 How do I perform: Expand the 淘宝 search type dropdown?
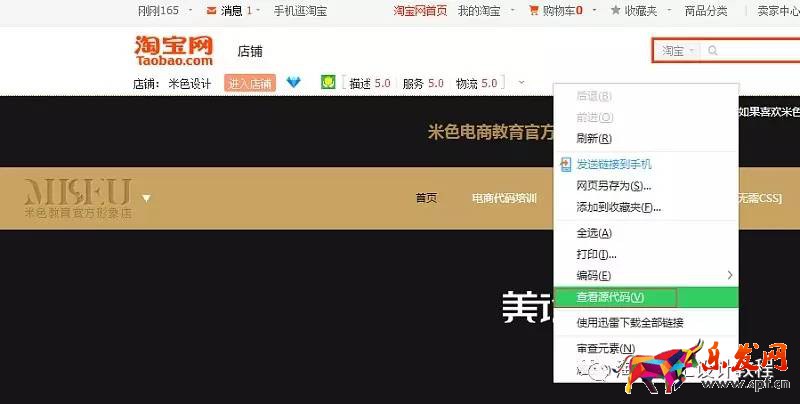[677, 51]
